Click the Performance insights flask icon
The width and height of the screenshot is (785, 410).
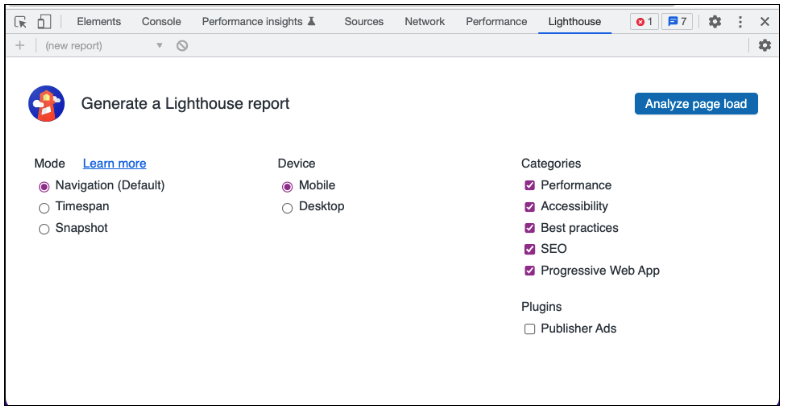pyautogui.click(x=311, y=21)
